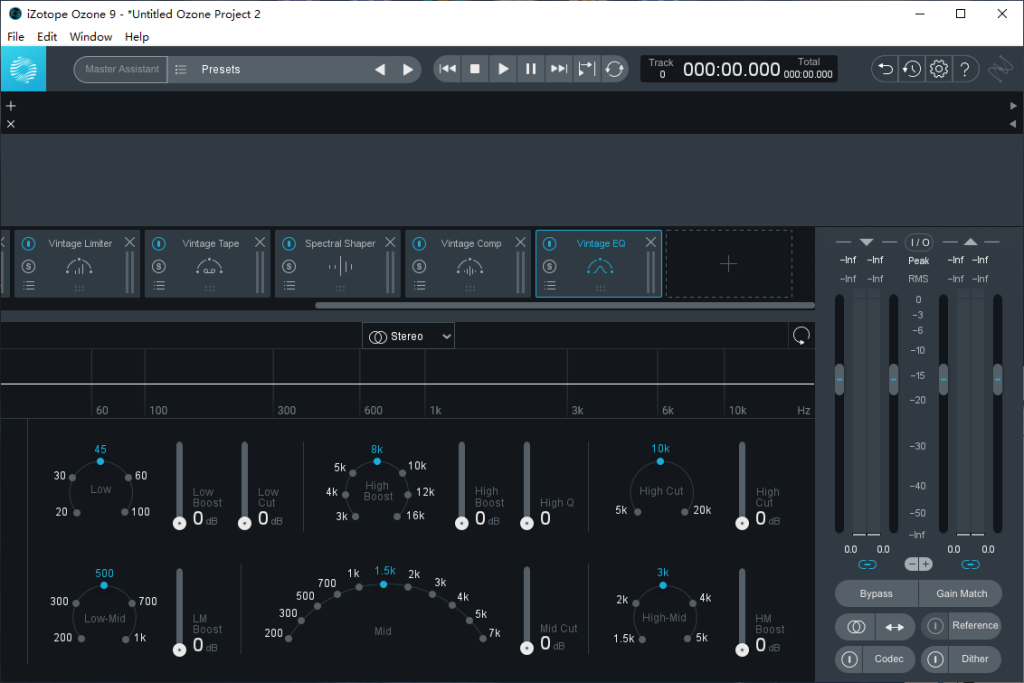1024x683 pixels.
Task: Toggle Vintage EQ power button
Action: click(549, 244)
